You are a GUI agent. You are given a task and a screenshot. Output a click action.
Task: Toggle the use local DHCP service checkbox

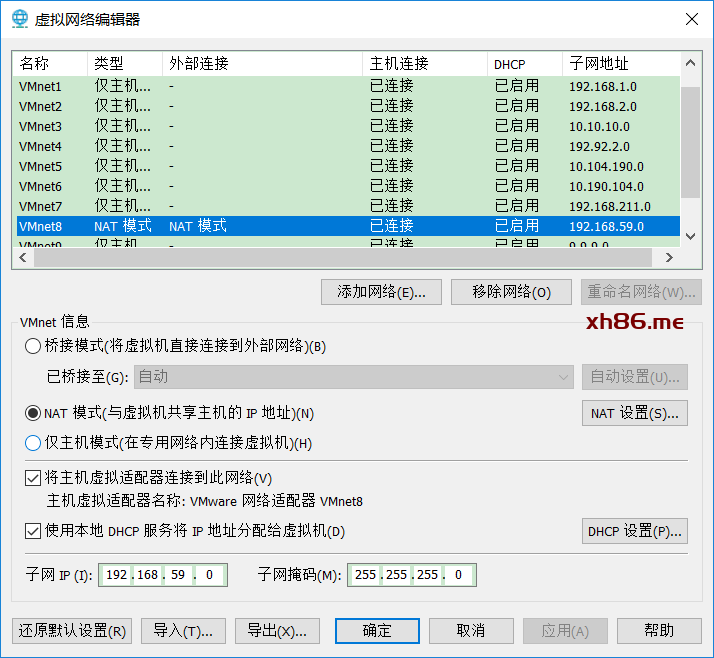point(33,531)
